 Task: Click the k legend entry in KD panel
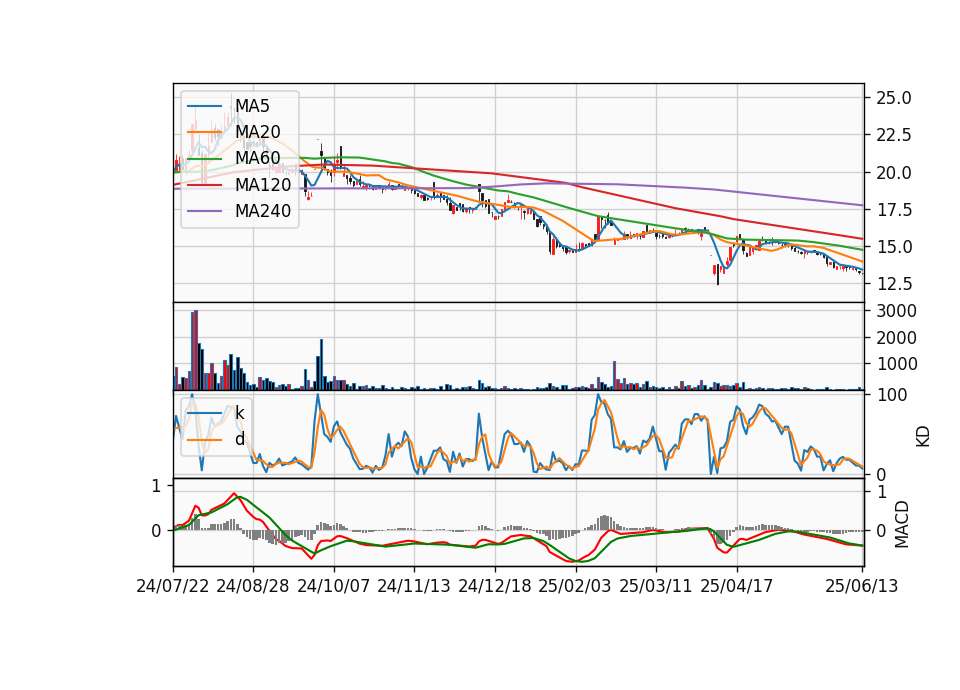coord(239,413)
